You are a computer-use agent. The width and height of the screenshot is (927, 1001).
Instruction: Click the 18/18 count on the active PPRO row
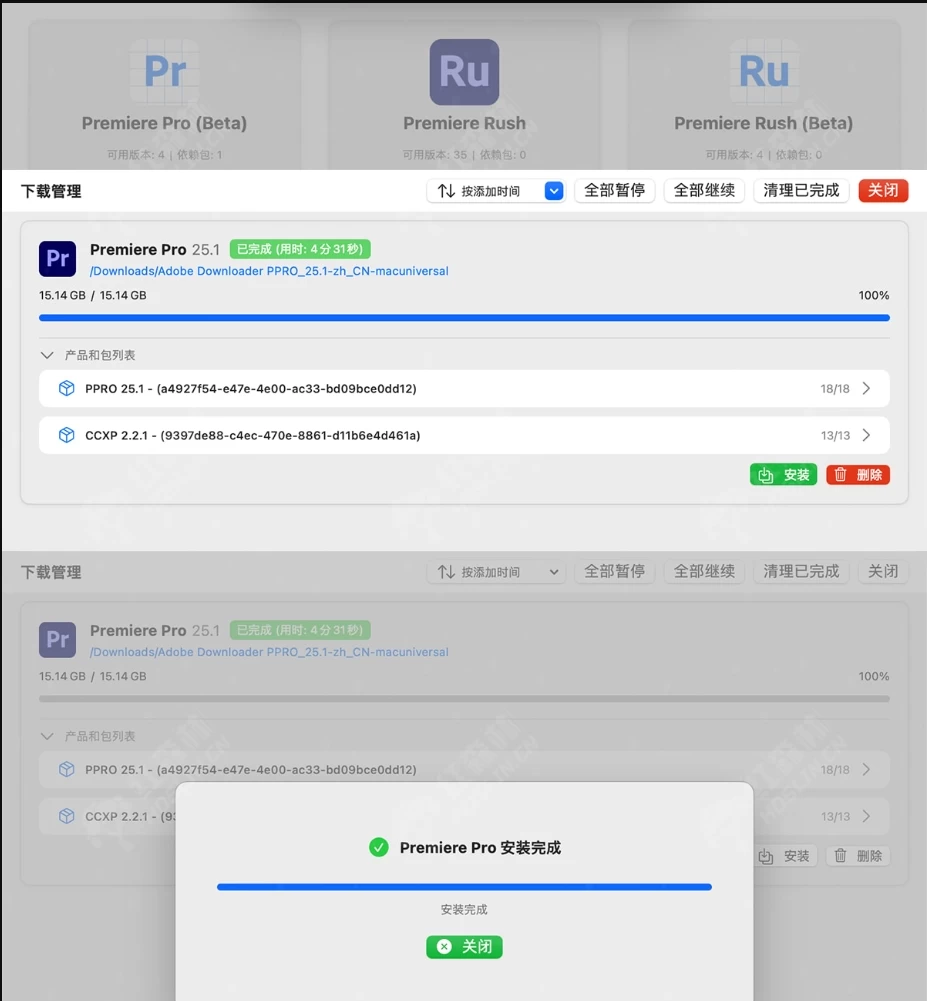tap(835, 388)
